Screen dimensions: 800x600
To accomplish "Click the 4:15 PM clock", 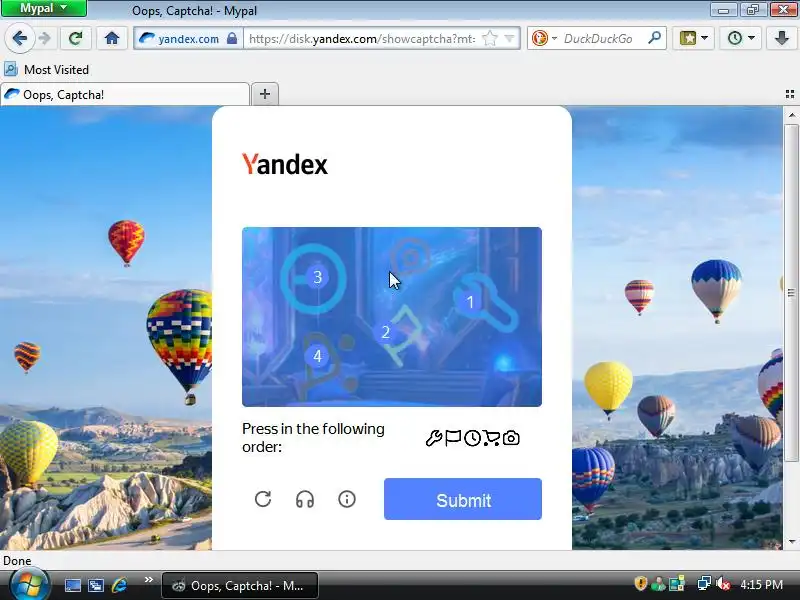I will pyautogui.click(x=762, y=584).
